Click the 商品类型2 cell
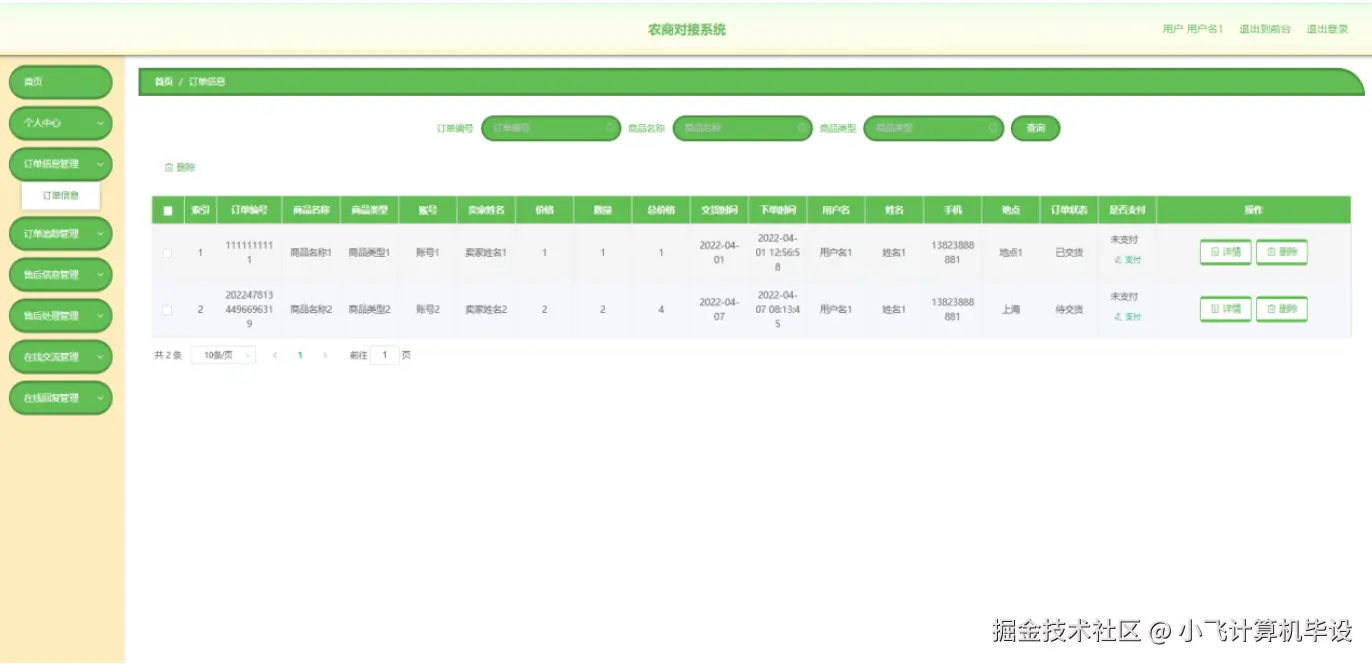The height and width of the screenshot is (664, 1372). click(x=369, y=310)
